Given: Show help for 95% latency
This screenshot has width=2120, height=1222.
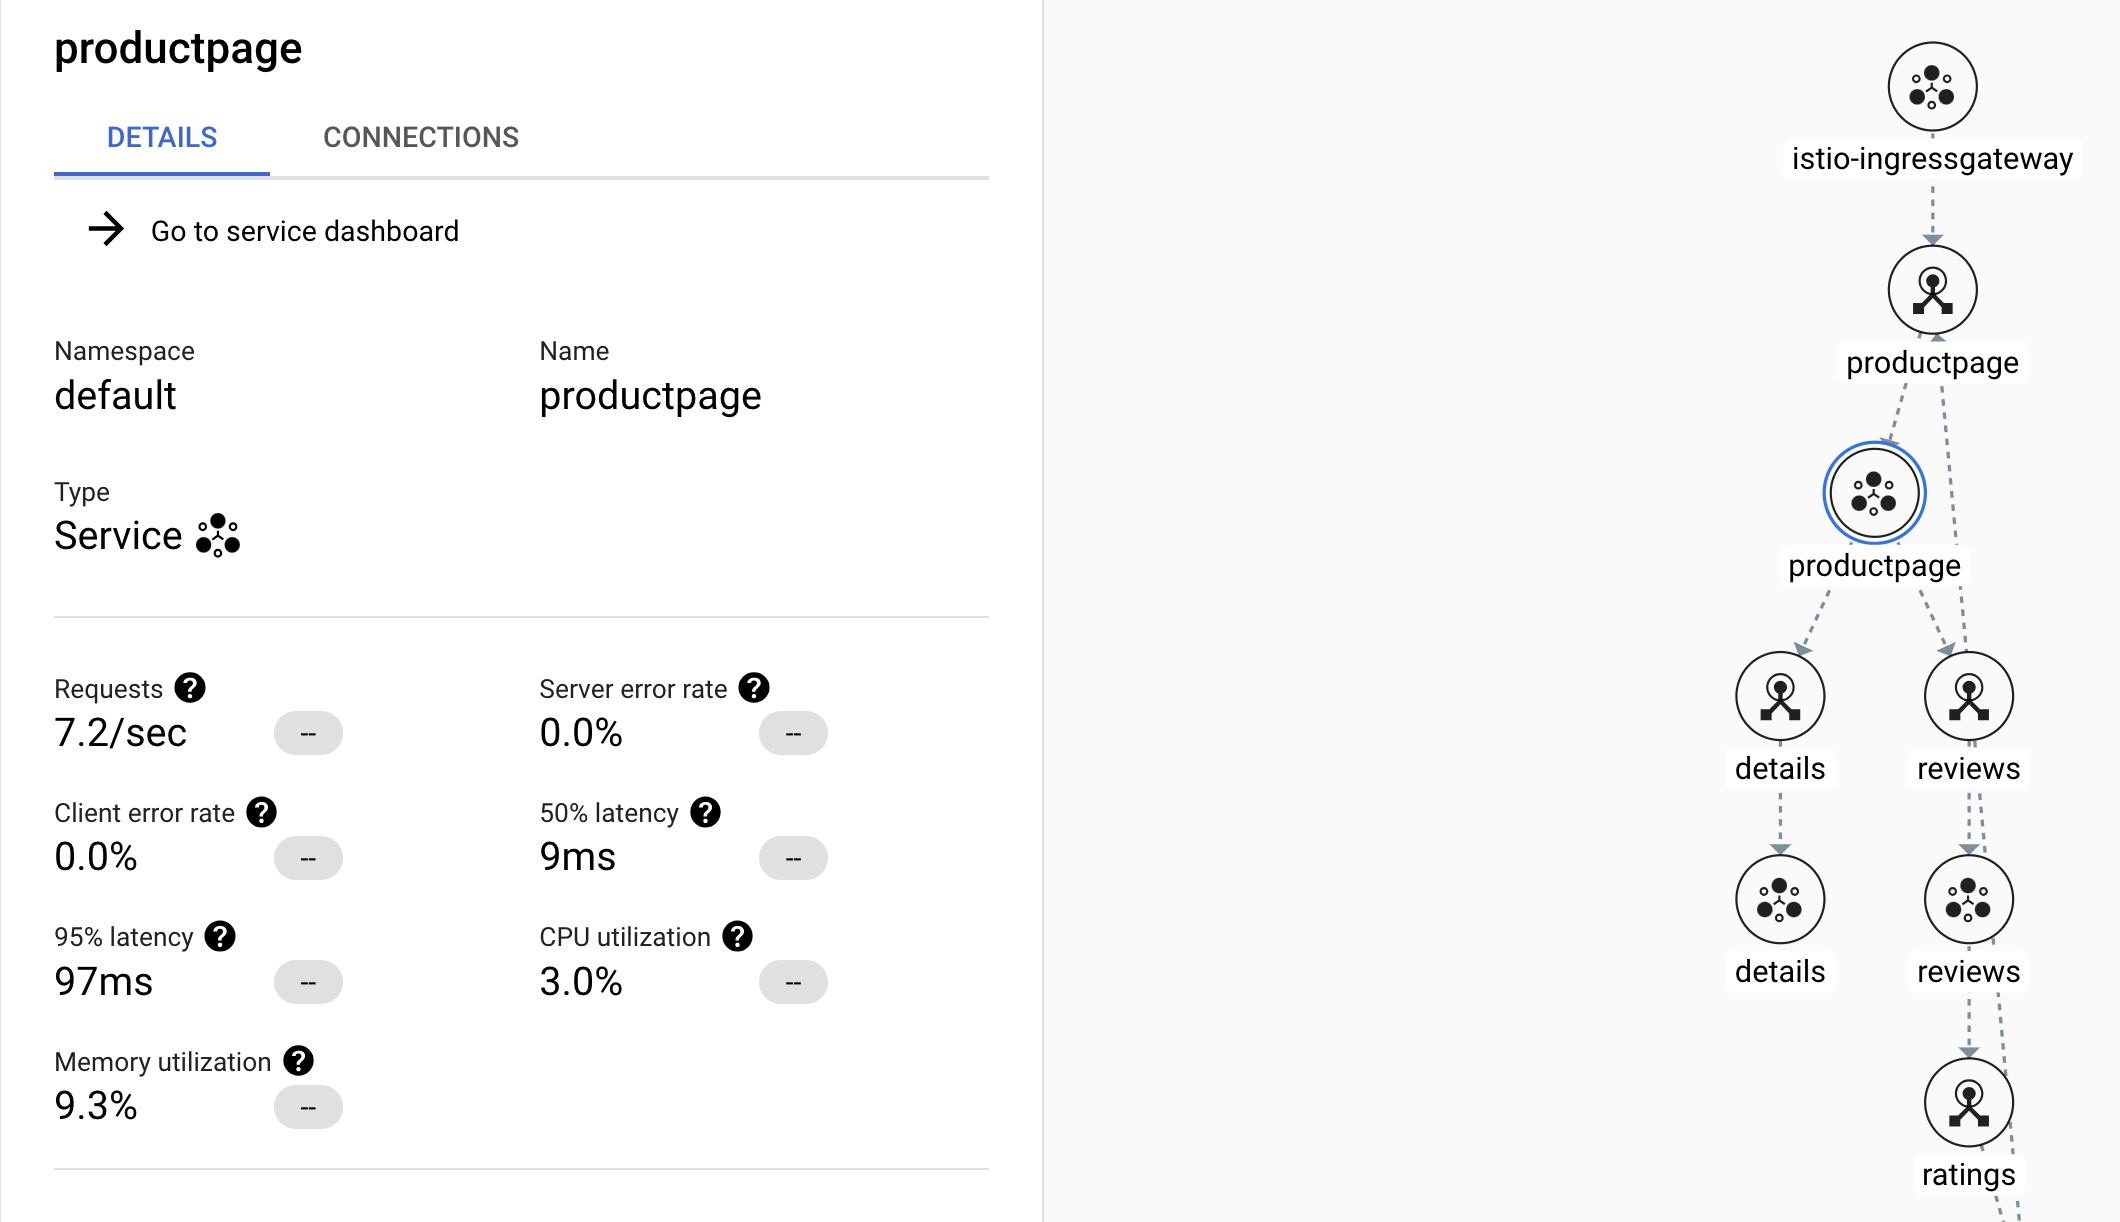Looking at the screenshot, I should point(220,936).
